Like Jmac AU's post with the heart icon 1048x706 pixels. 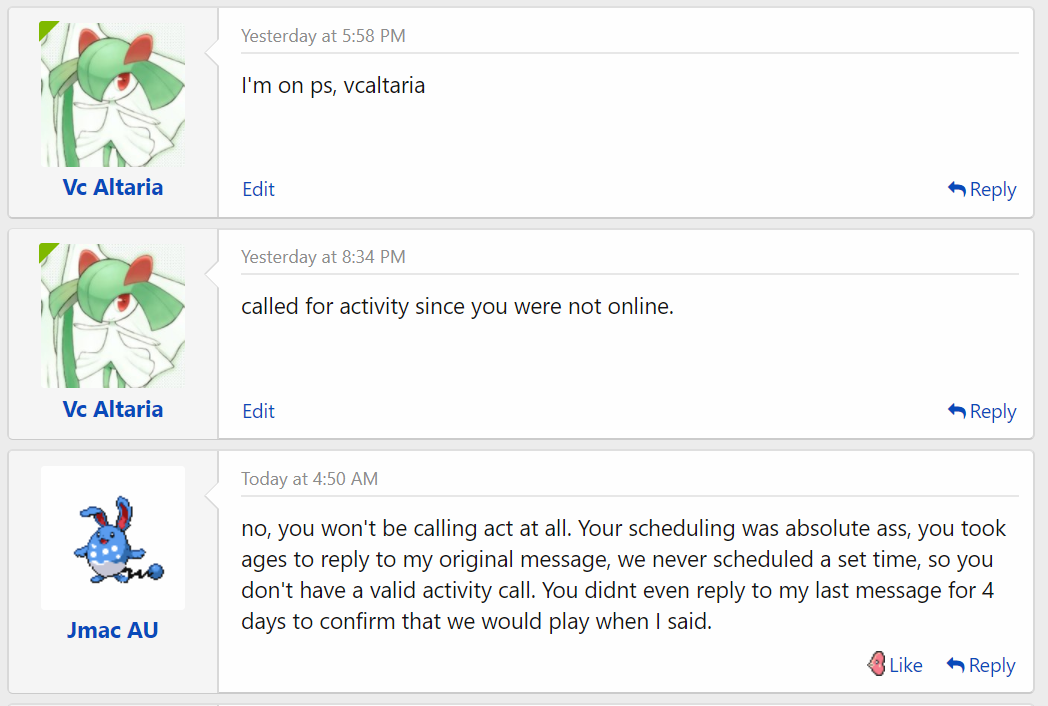(877, 664)
